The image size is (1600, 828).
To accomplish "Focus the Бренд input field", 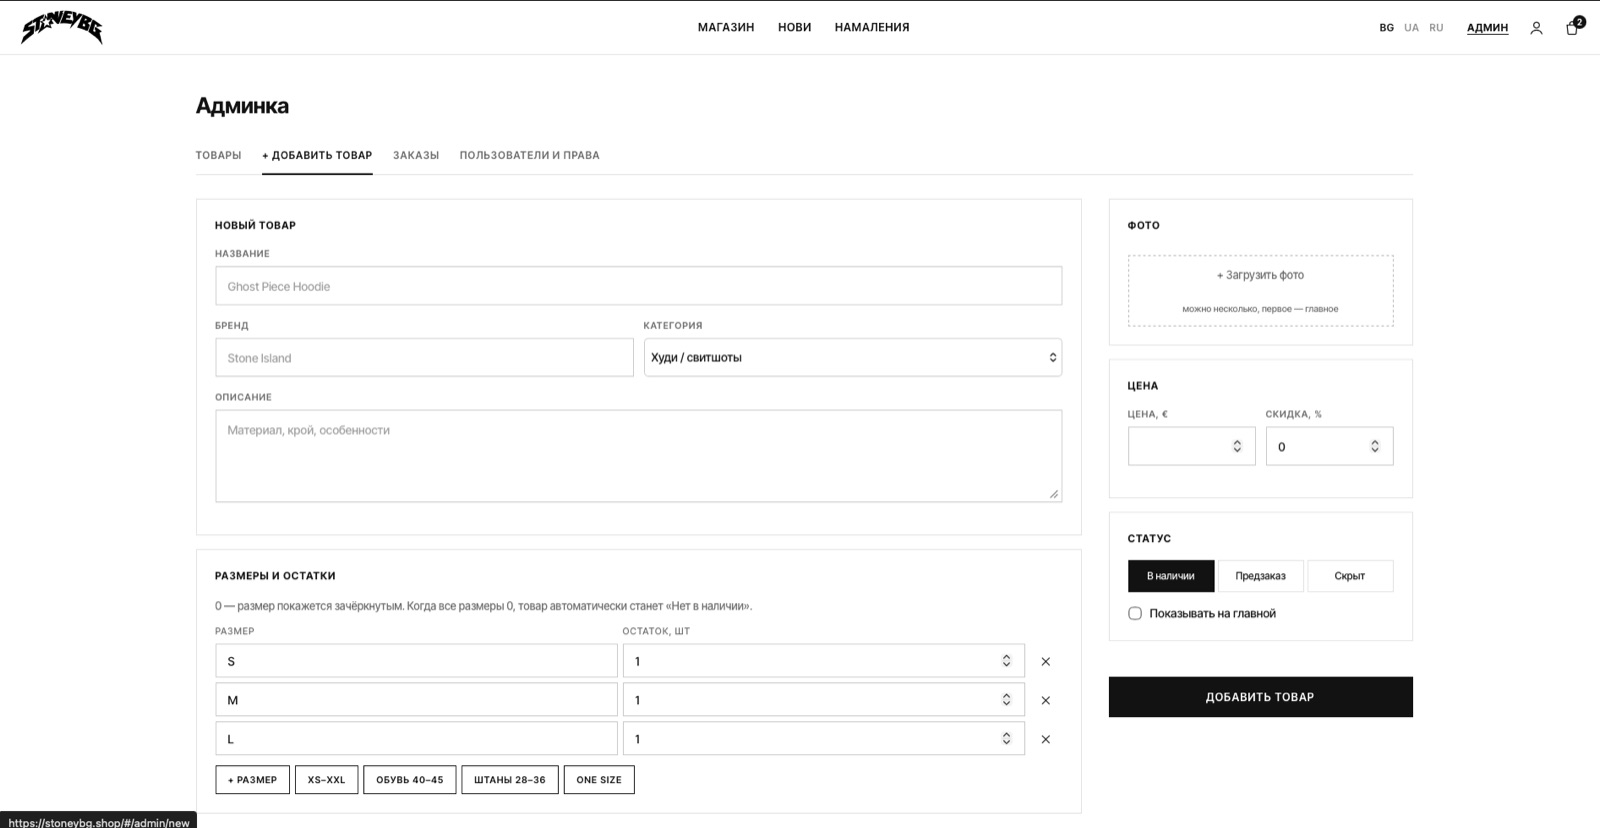I will (x=424, y=358).
